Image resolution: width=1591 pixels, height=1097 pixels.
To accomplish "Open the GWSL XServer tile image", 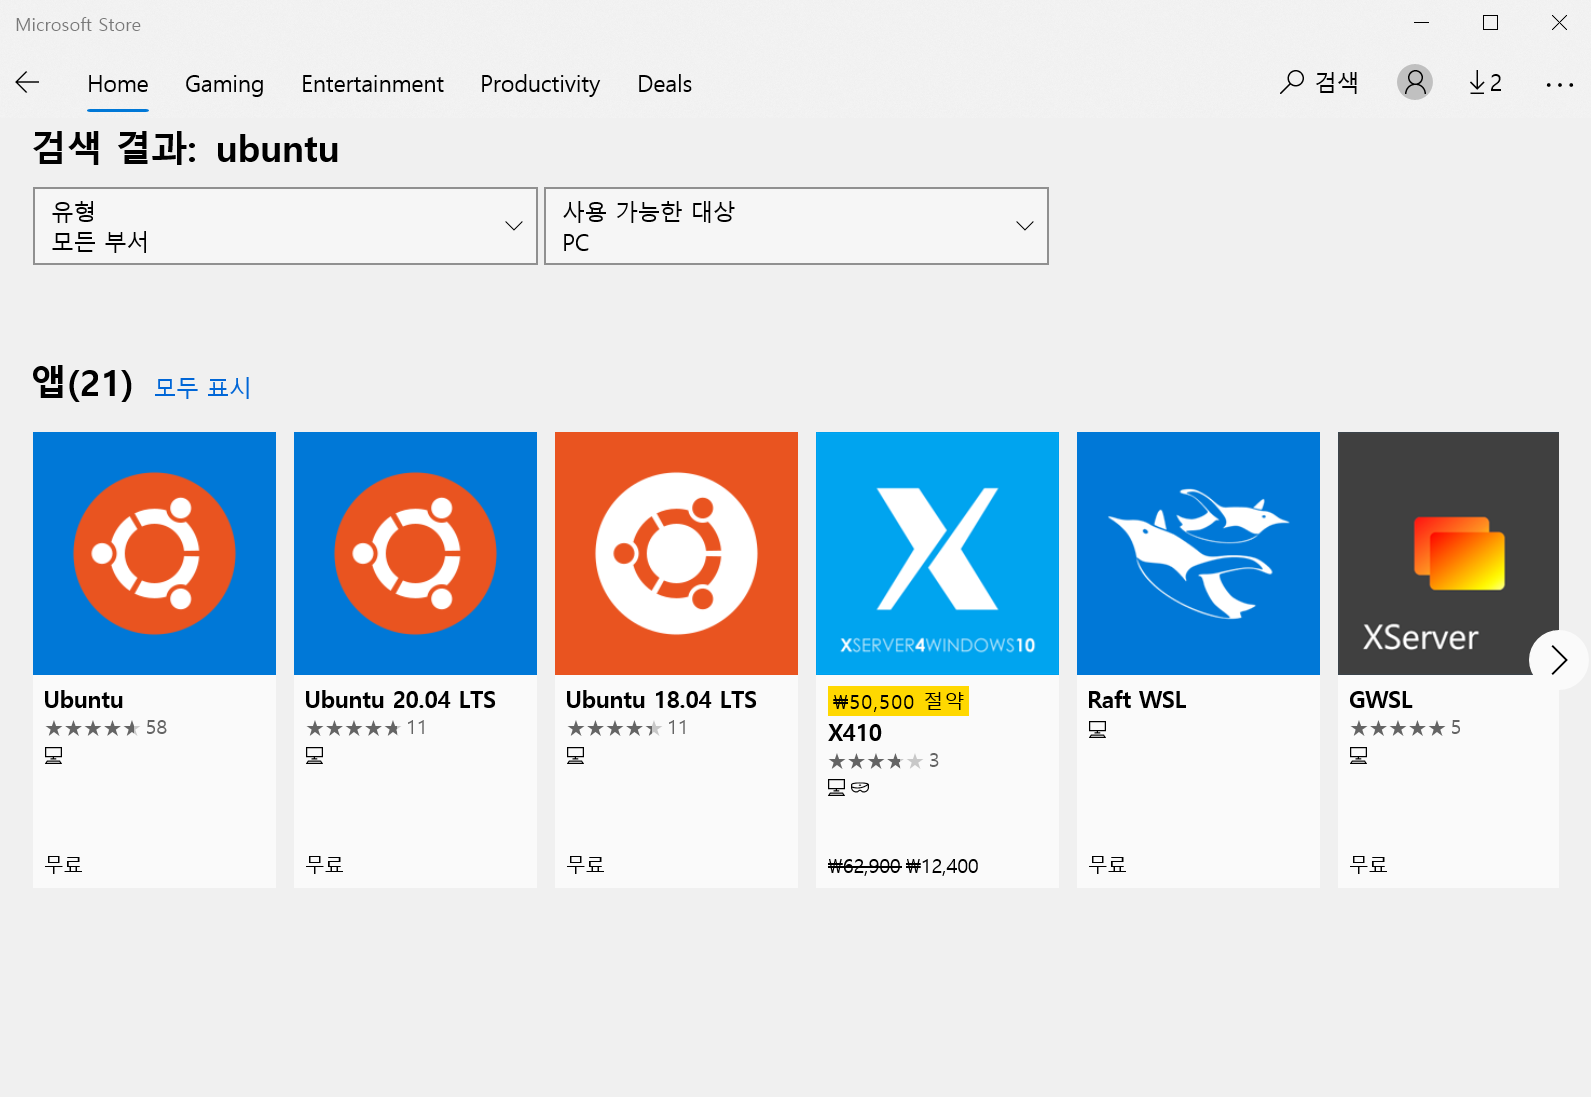I will [1448, 553].
